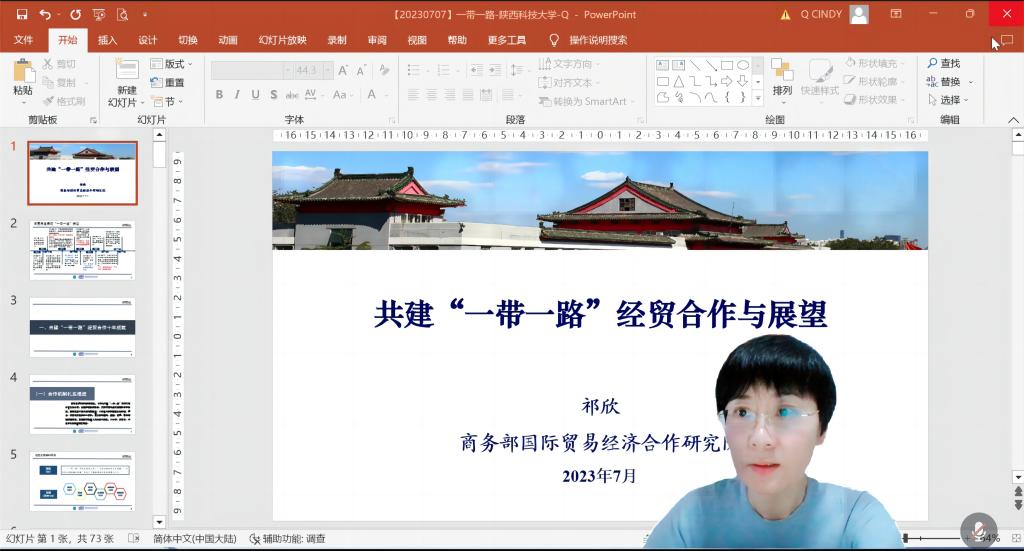Toggle italic text formatting
The width and height of the screenshot is (1024, 551).
(x=237, y=95)
